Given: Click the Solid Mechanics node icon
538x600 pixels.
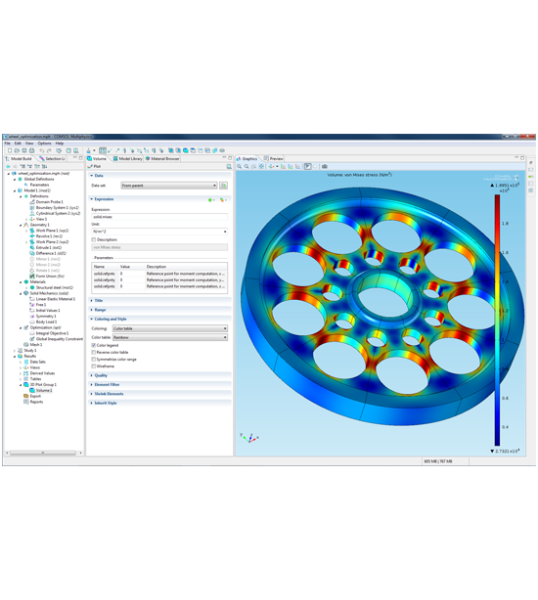Looking at the screenshot, I should click(26, 293).
